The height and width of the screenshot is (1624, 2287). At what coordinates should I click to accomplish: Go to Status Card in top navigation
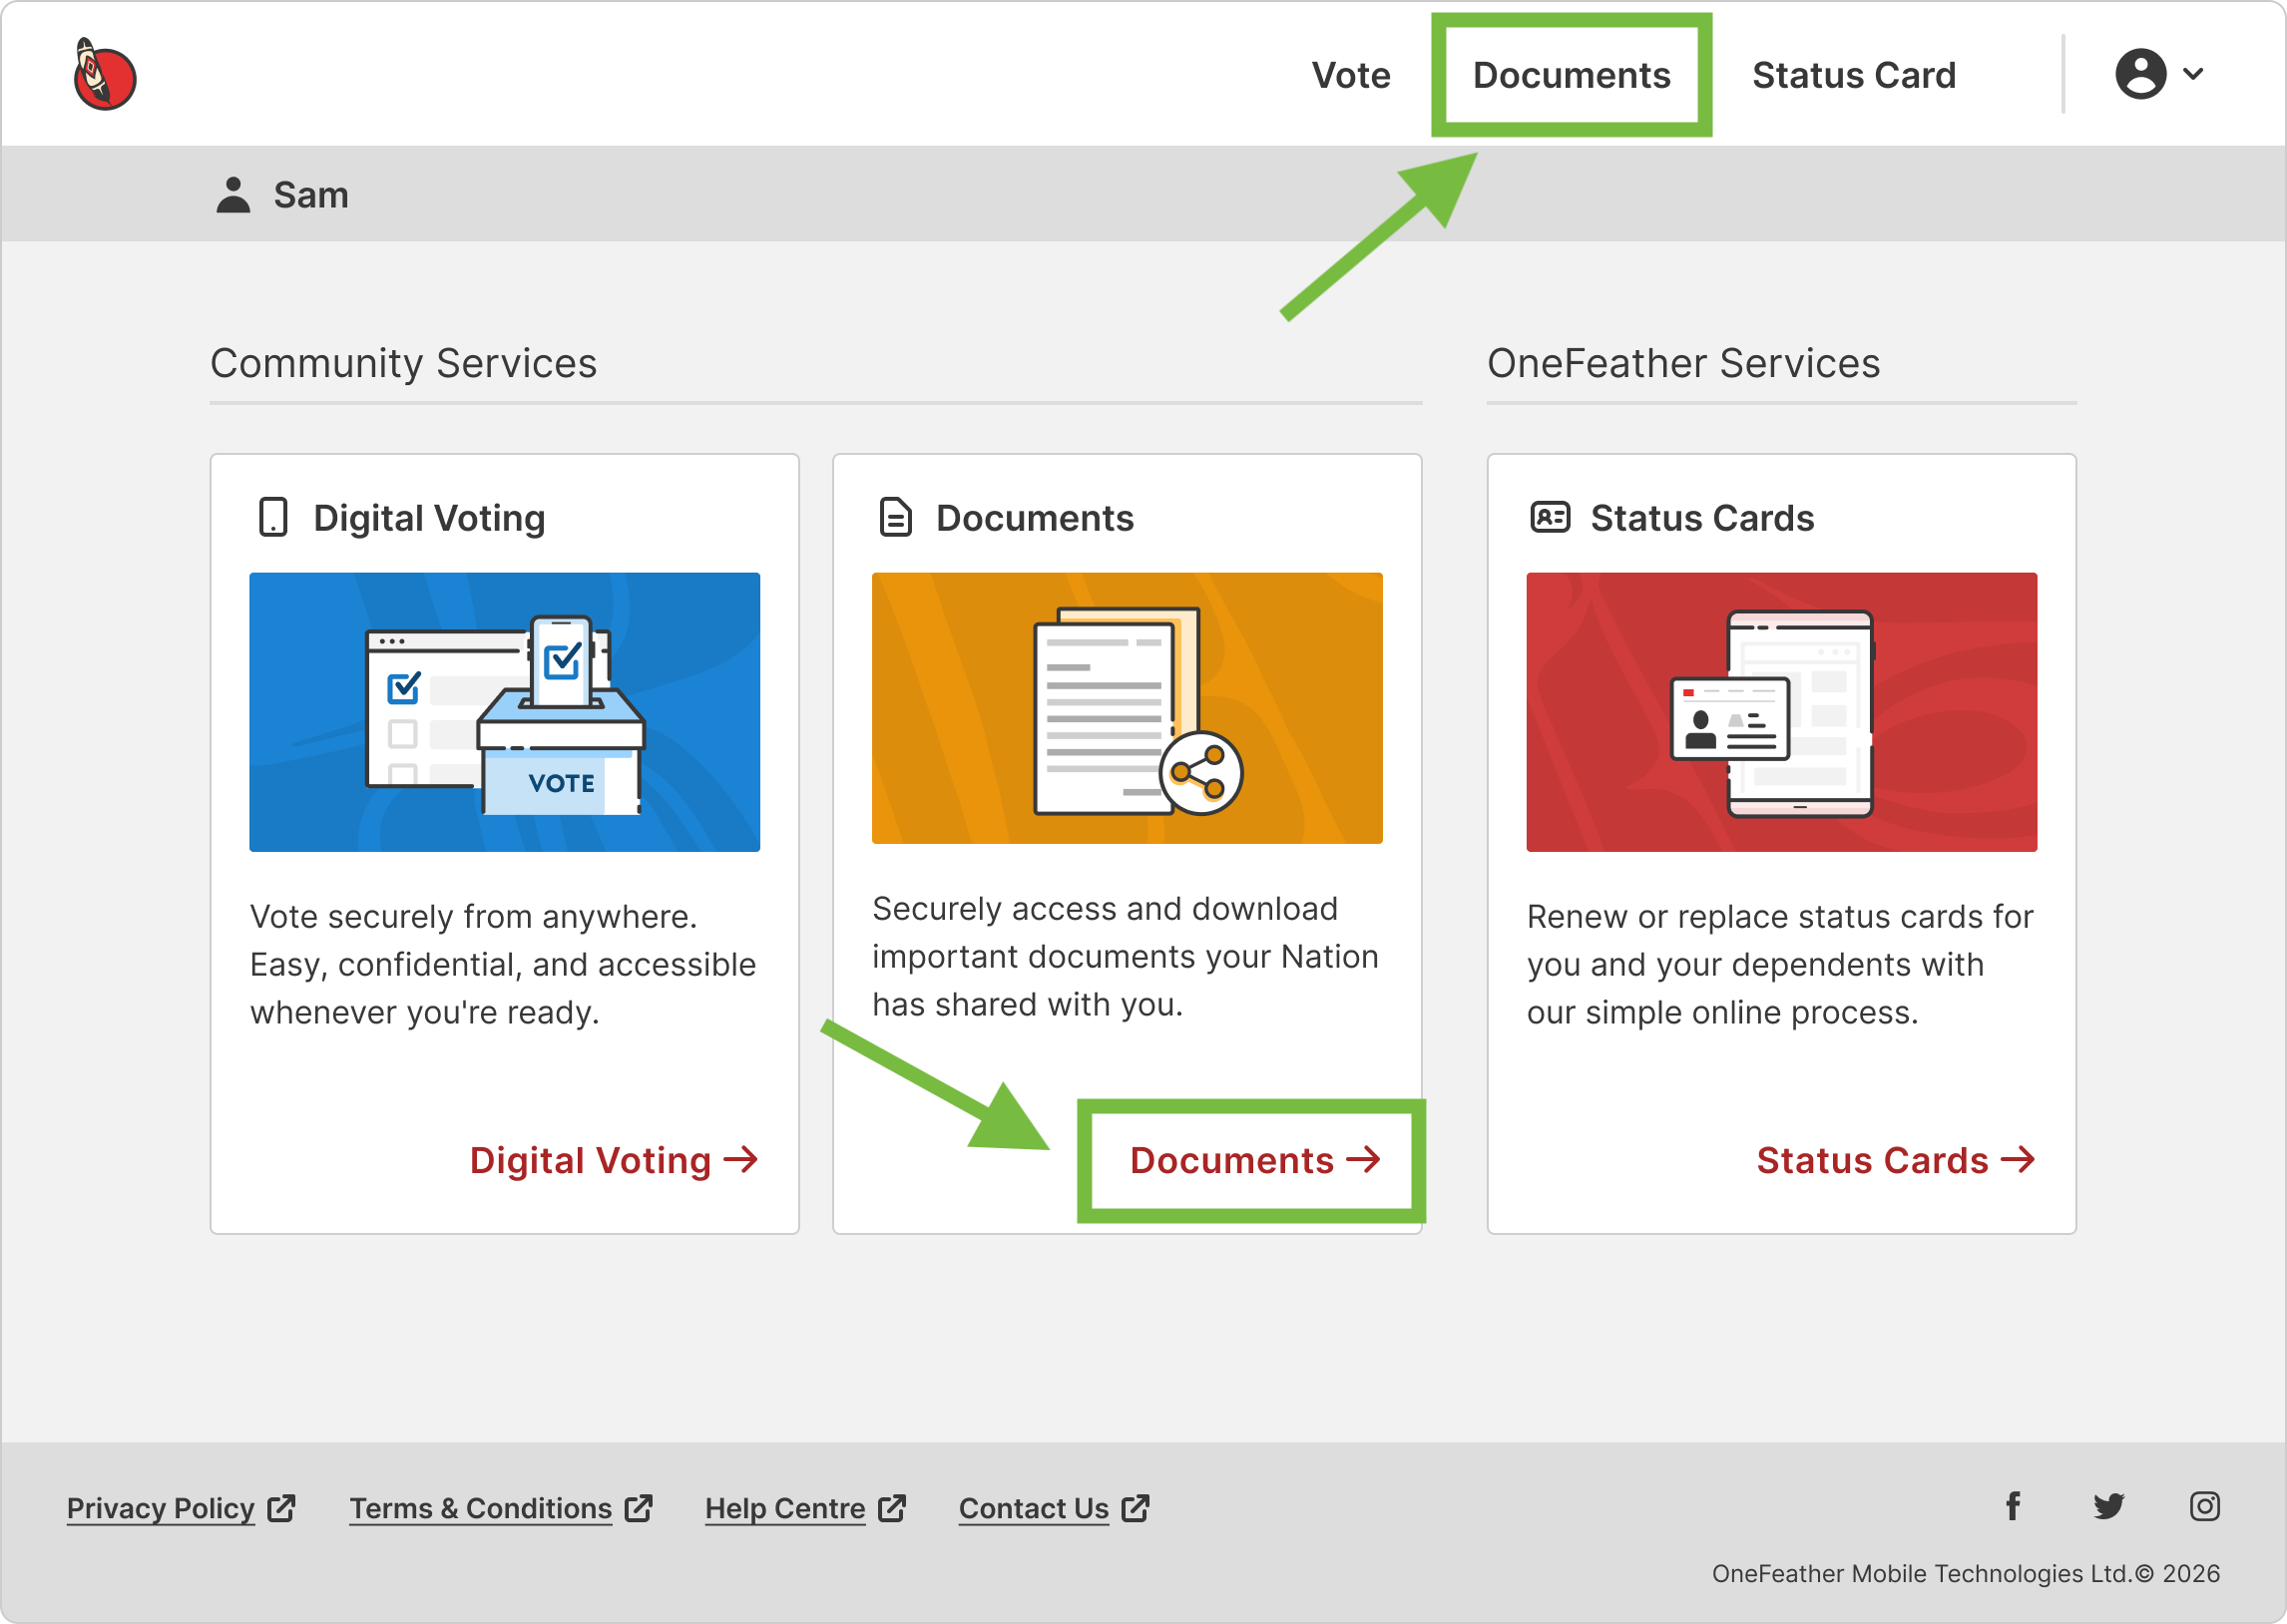[1854, 75]
